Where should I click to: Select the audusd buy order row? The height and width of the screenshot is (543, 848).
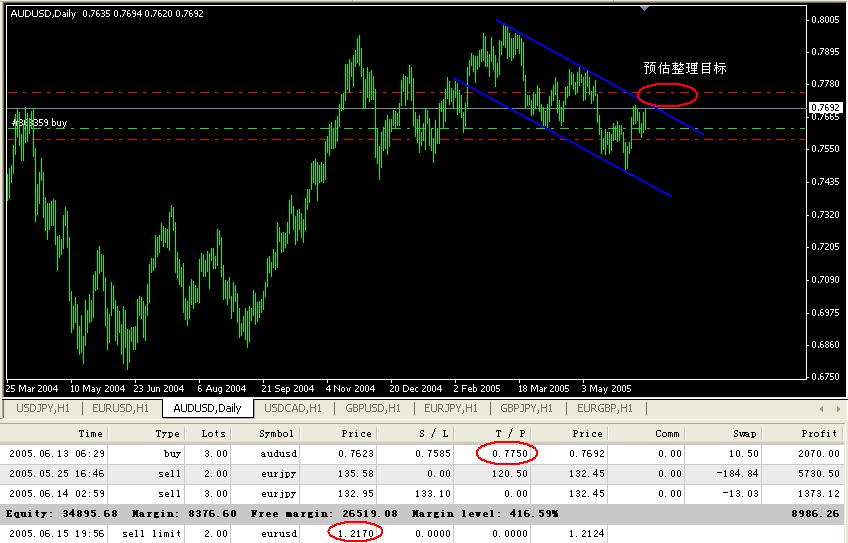(422, 454)
